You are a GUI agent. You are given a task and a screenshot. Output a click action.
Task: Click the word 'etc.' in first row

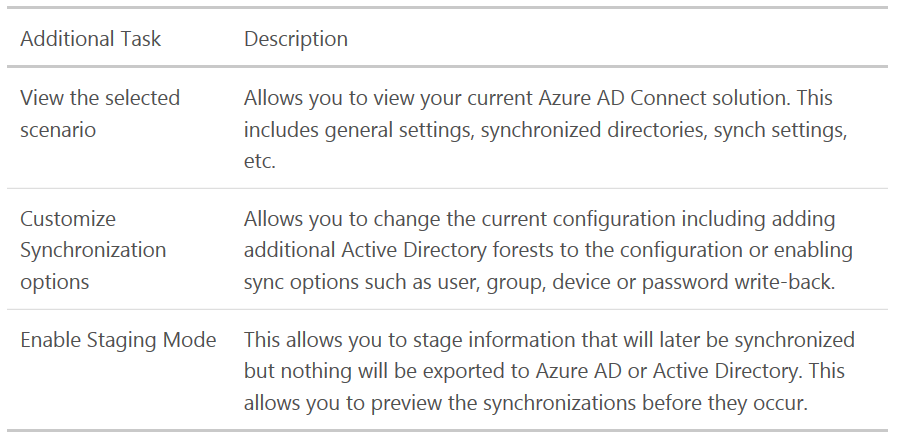click(x=260, y=161)
